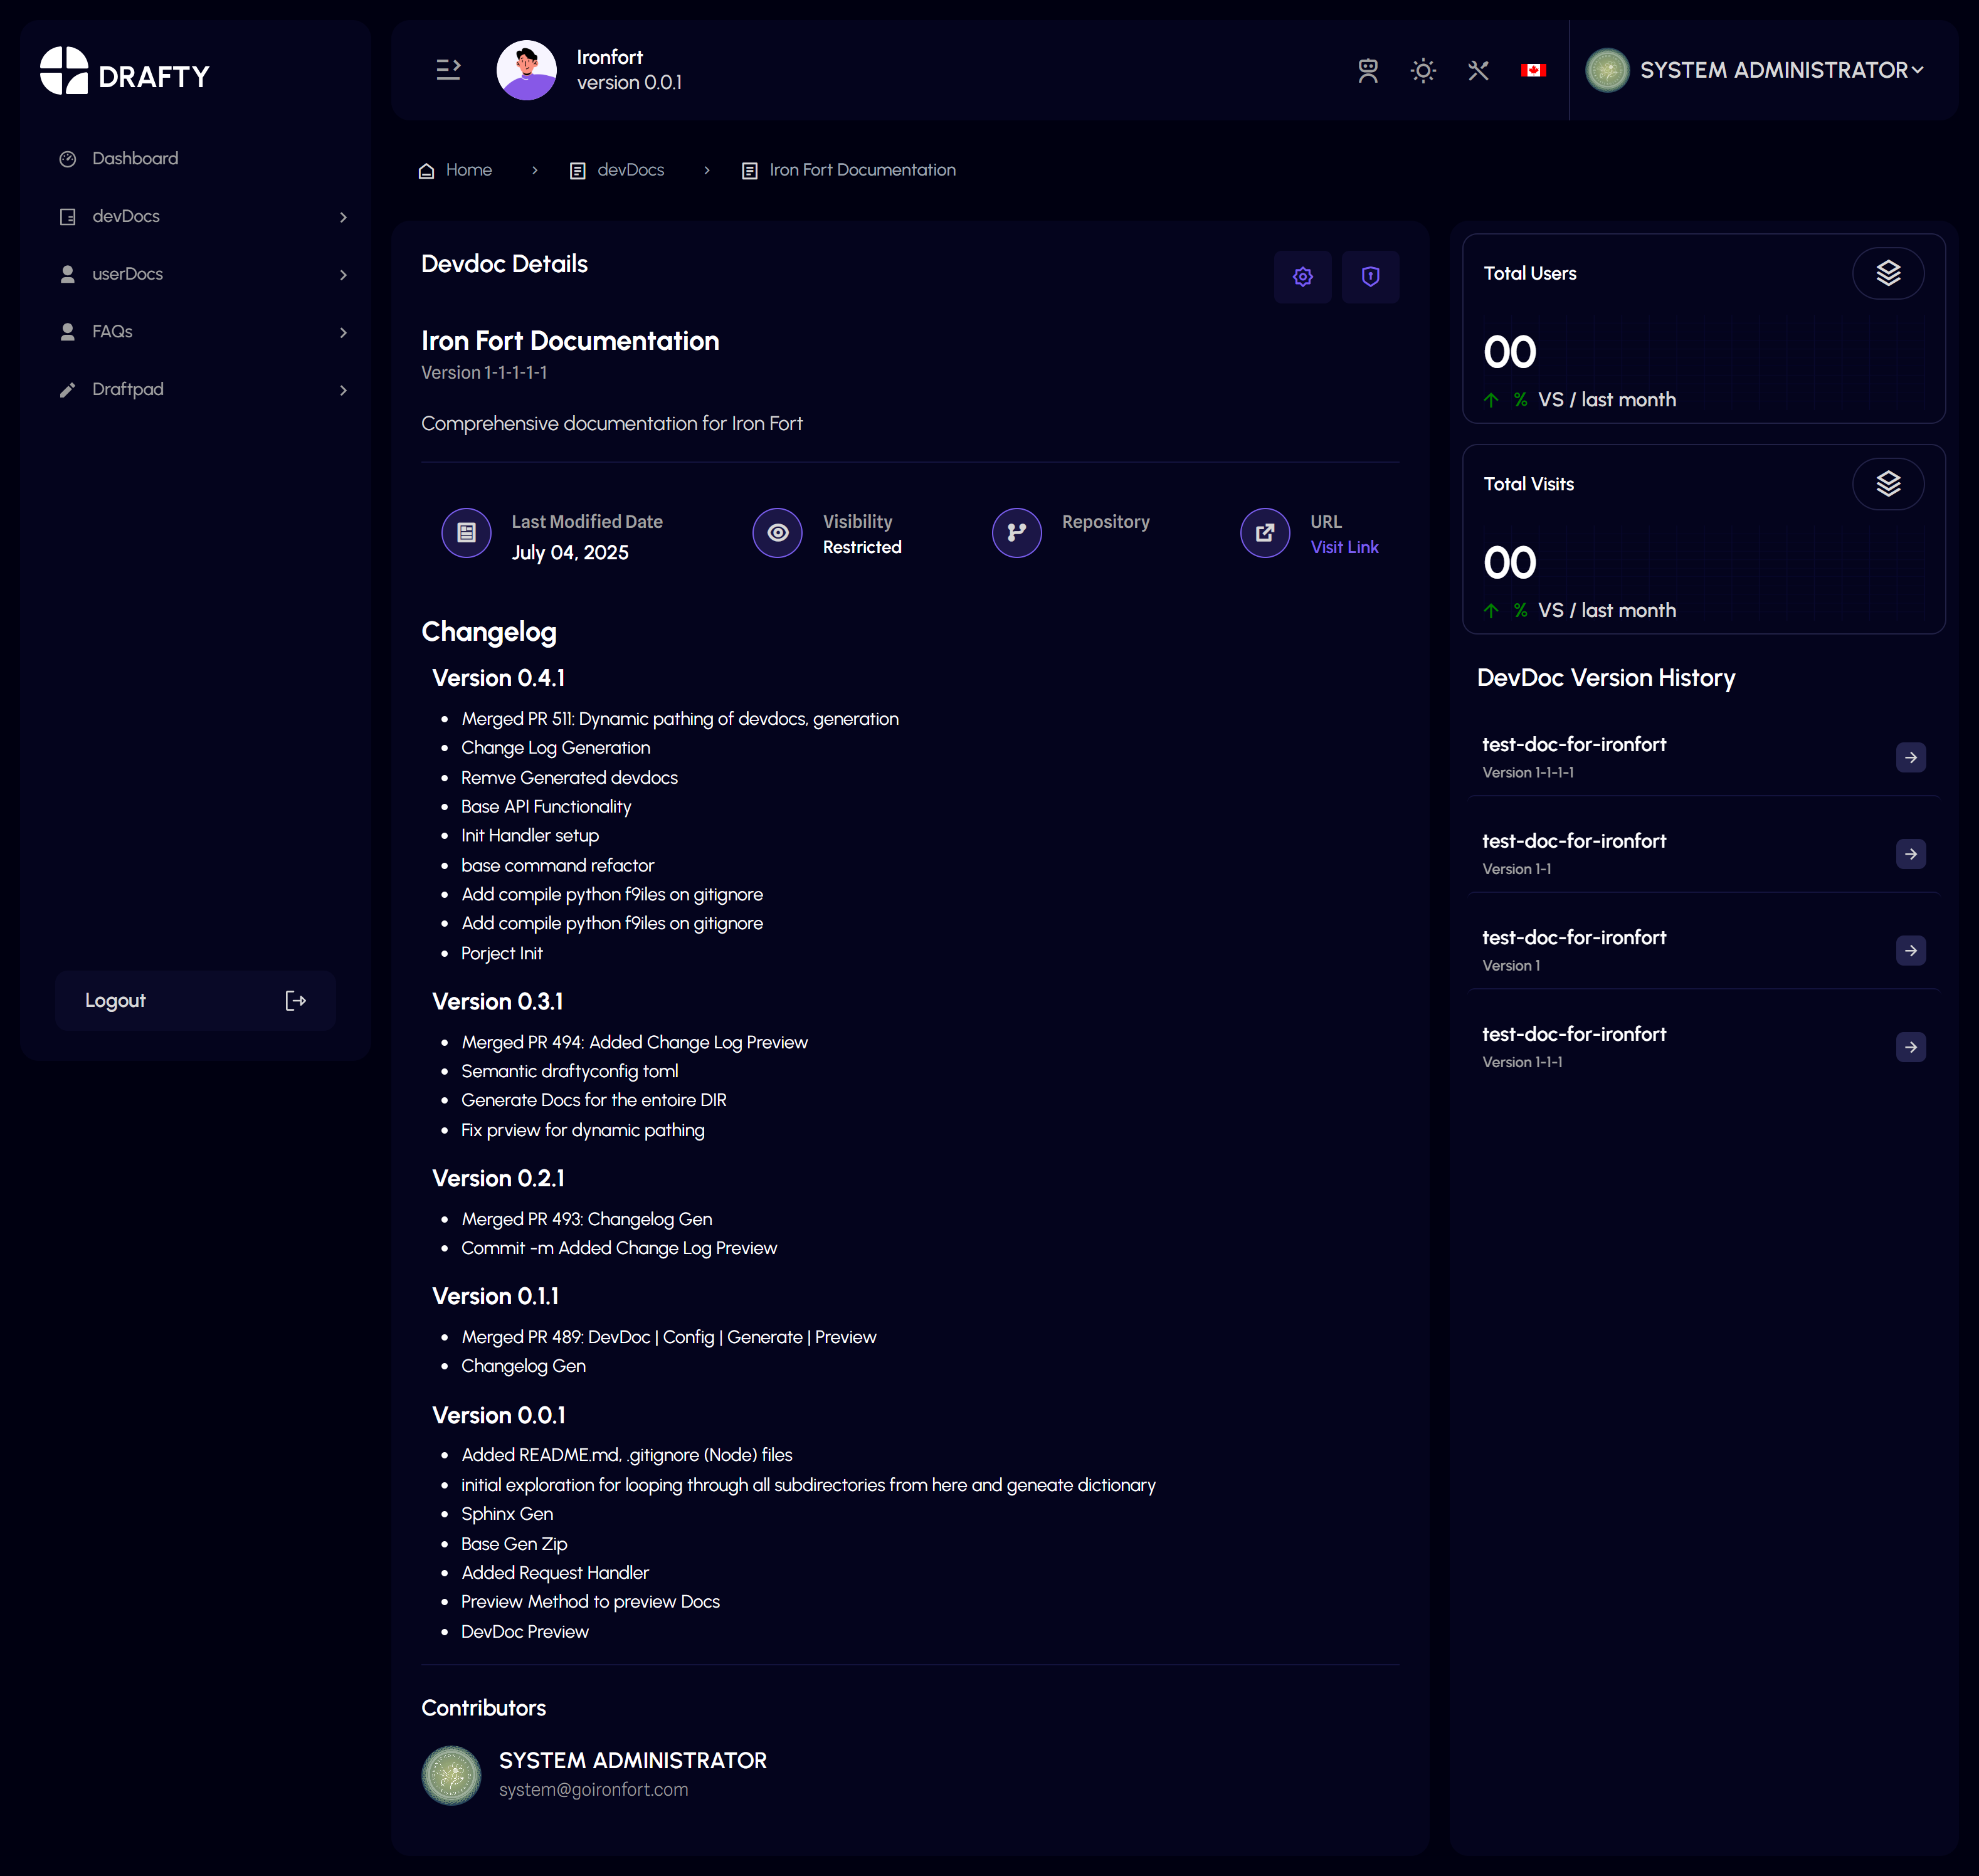Click the sidebar collapse hamburger icon

448,69
